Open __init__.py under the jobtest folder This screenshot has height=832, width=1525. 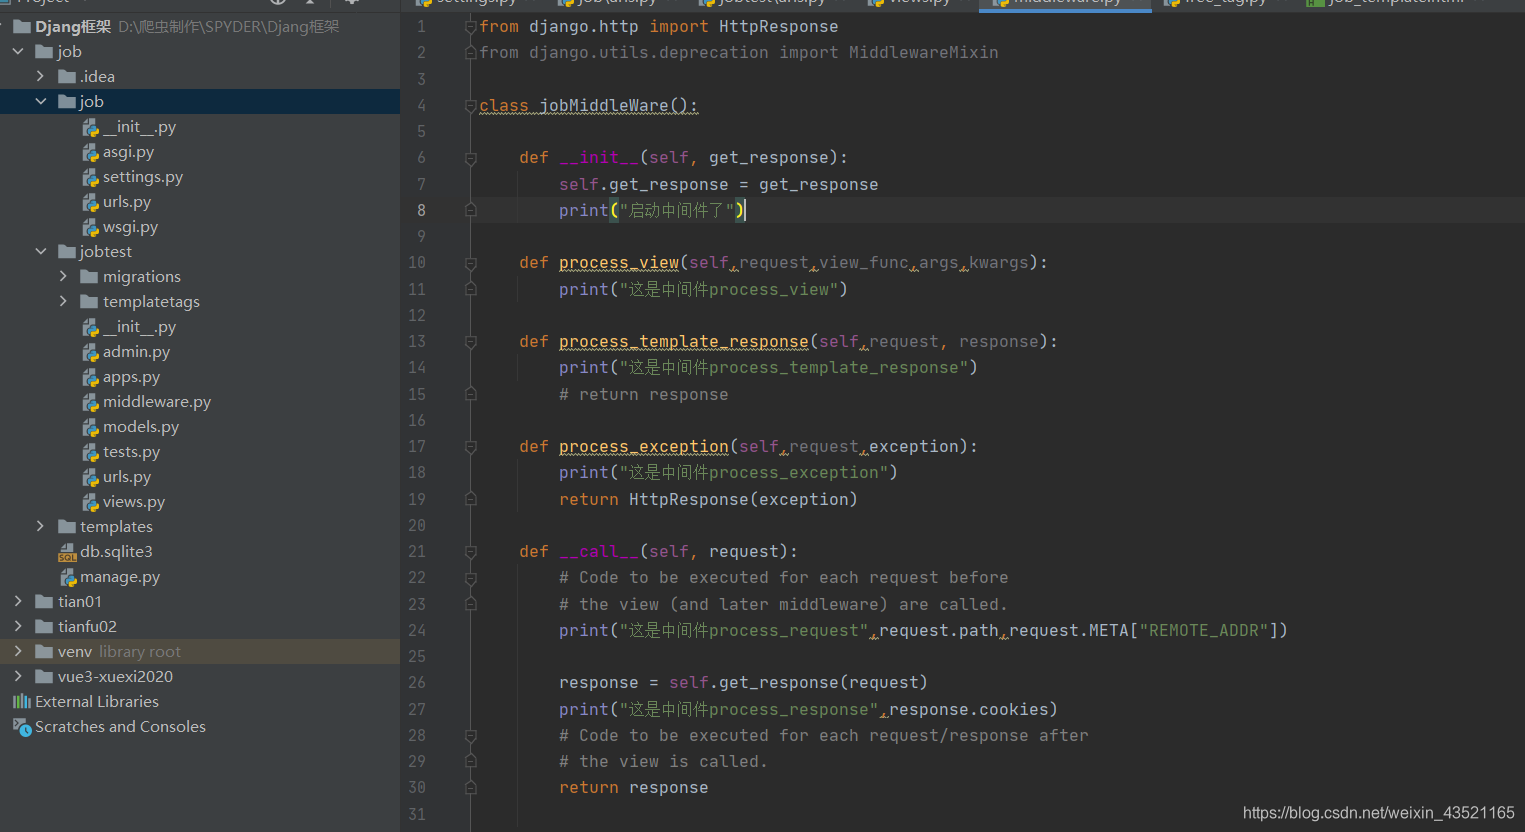[x=139, y=327]
